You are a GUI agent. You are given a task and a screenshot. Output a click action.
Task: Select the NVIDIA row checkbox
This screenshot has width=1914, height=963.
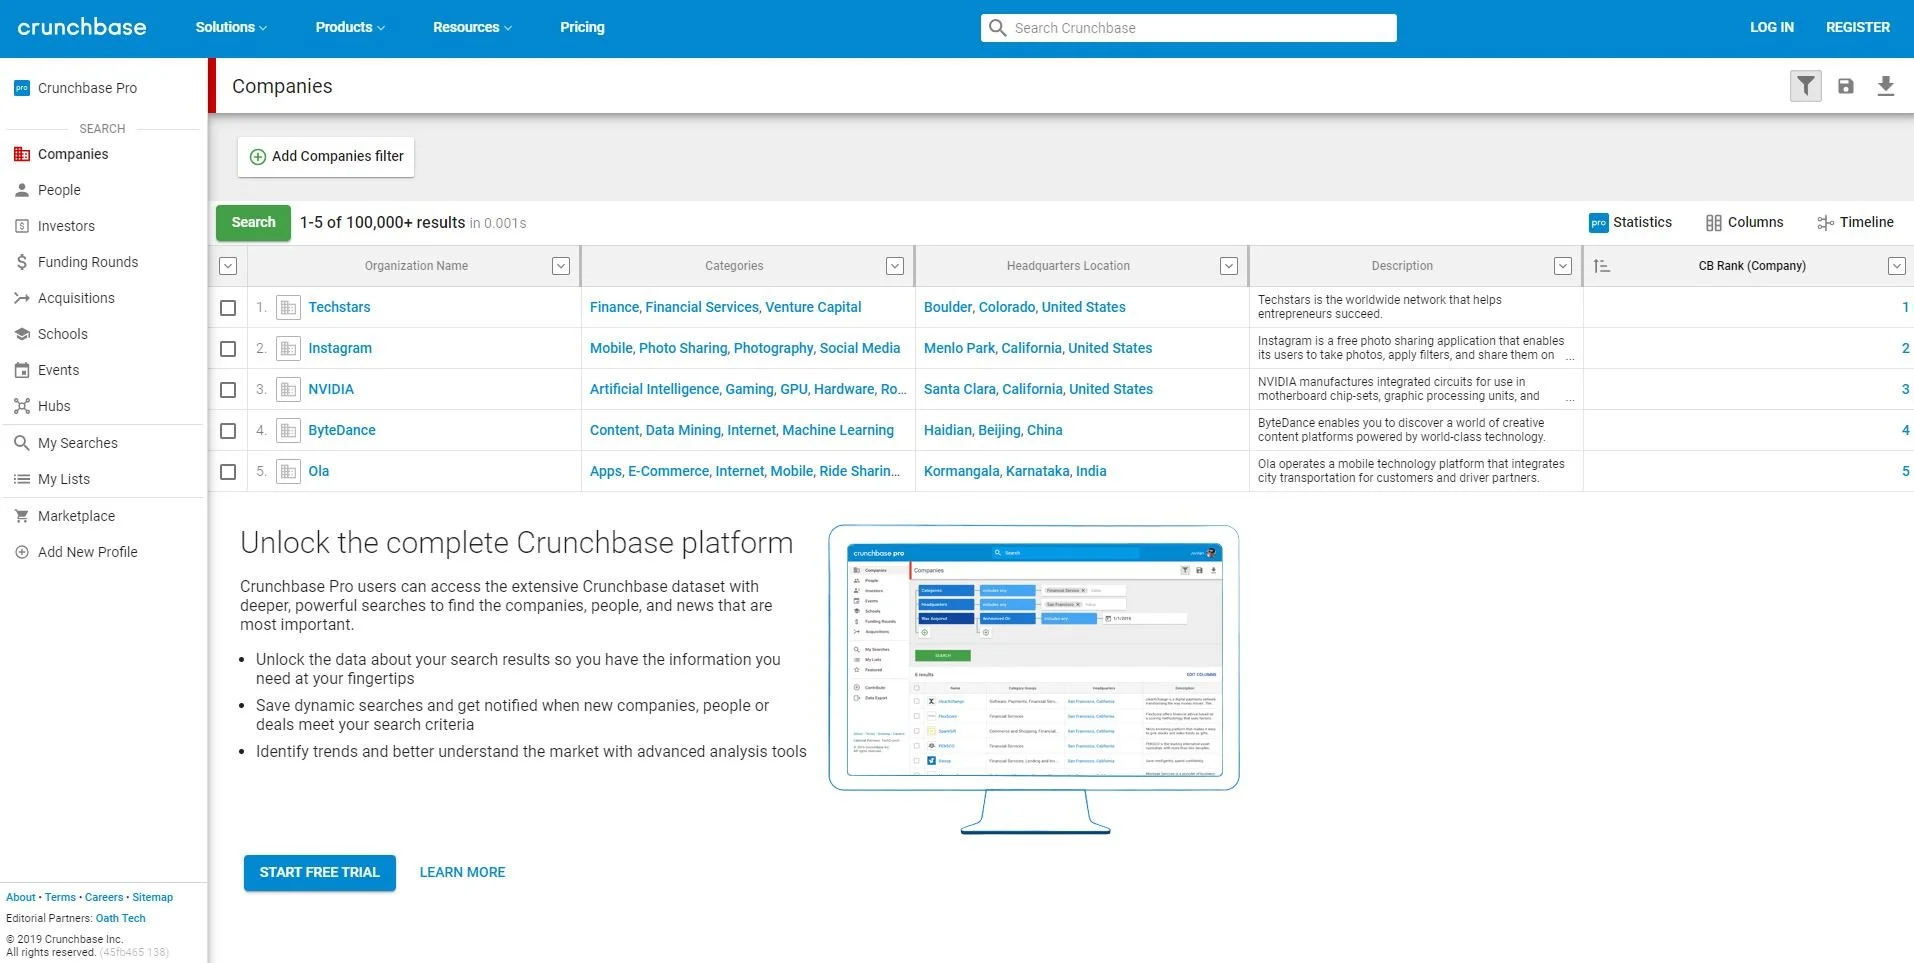228,390
